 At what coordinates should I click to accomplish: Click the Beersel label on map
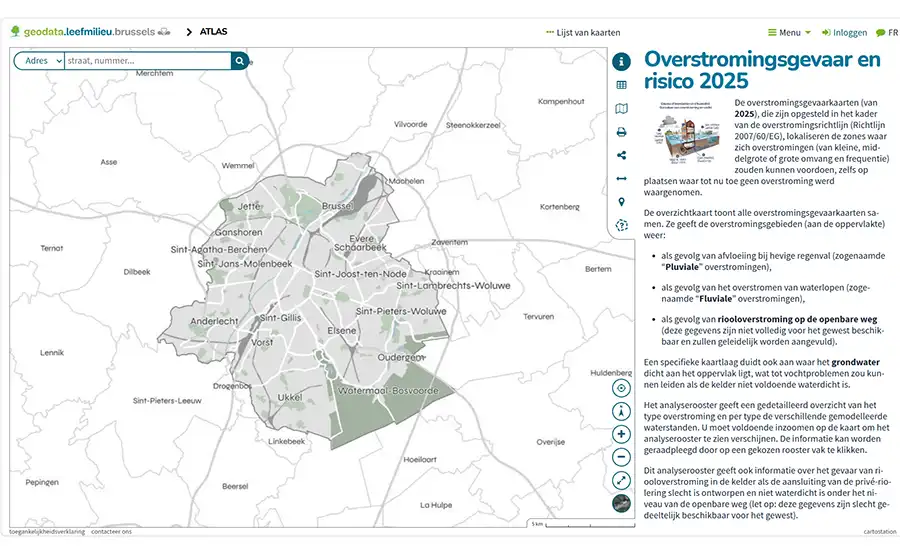(x=235, y=486)
